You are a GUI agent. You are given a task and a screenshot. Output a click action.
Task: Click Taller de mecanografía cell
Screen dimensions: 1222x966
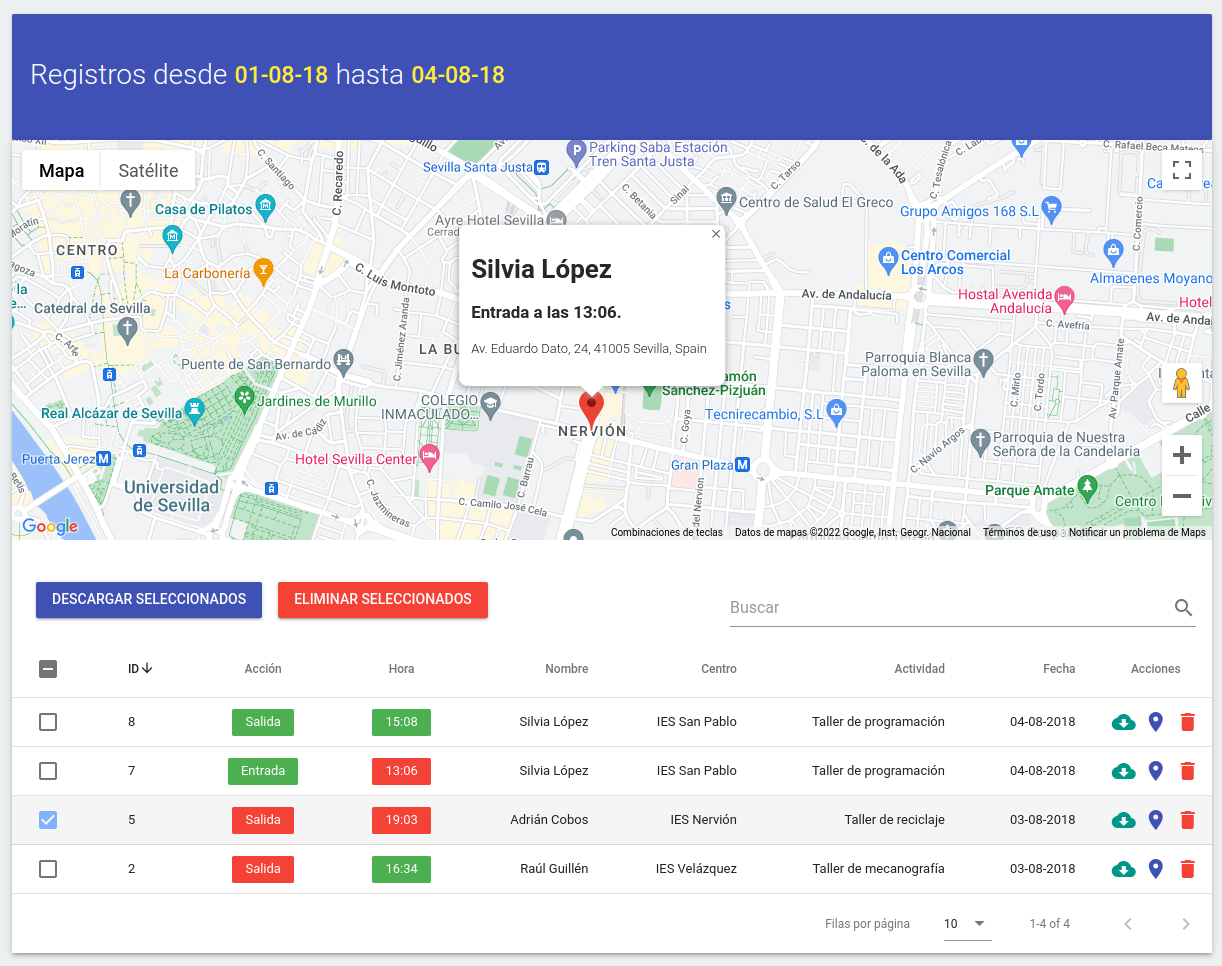tap(878, 869)
